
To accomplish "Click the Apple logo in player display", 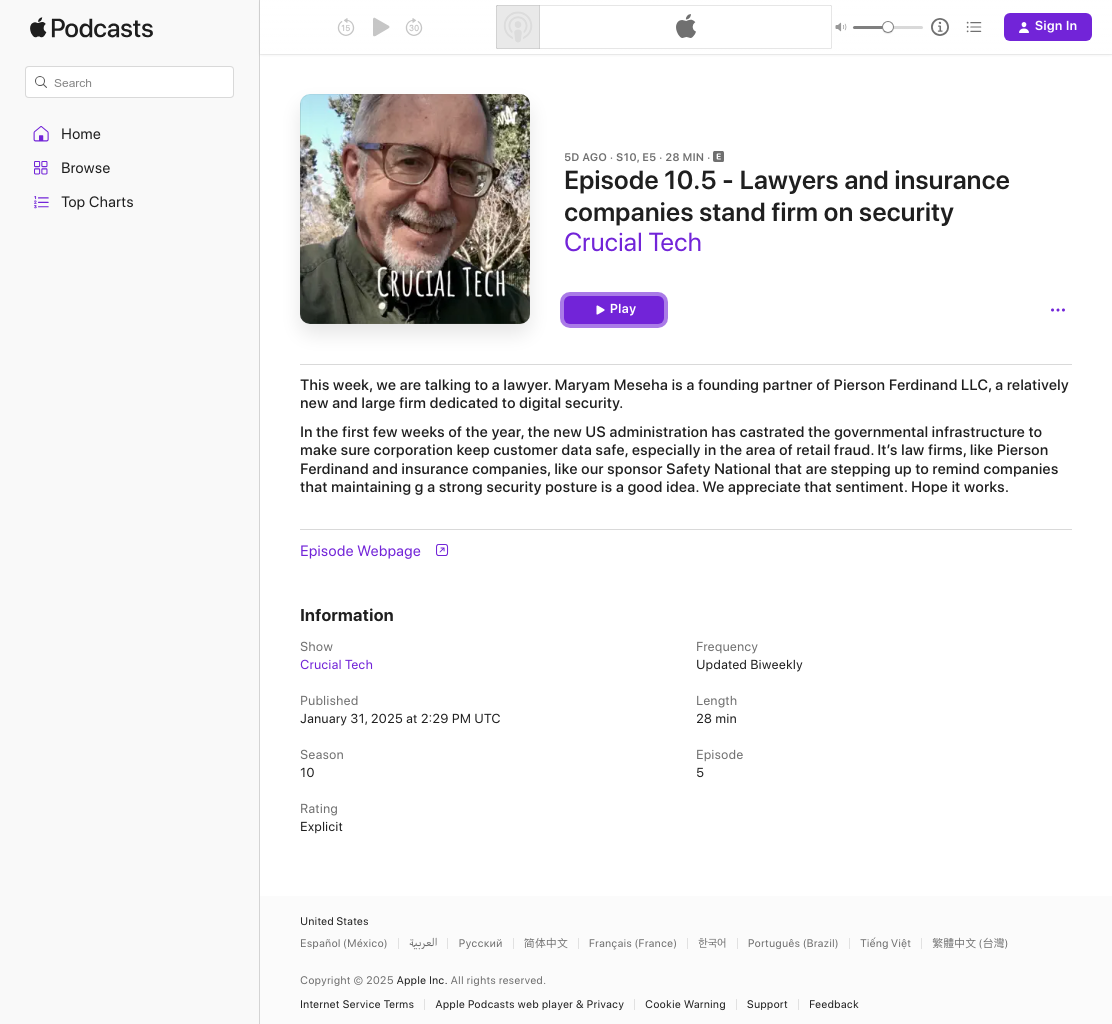I will coord(686,27).
